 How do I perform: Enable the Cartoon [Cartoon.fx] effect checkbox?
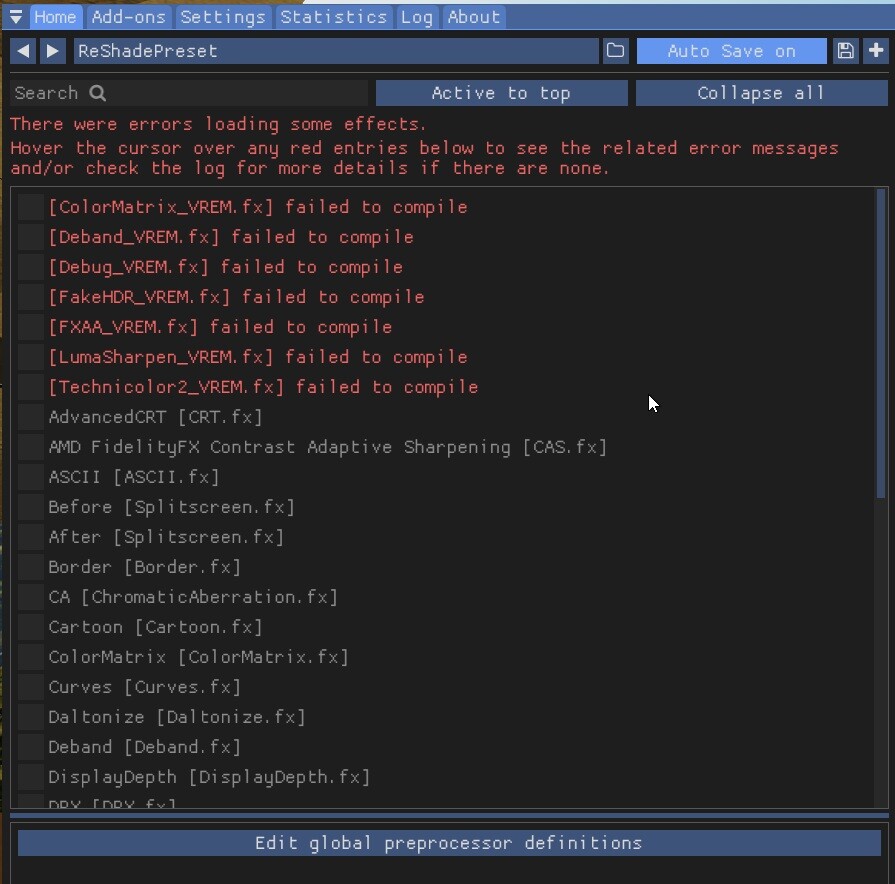click(x=31, y=627)
